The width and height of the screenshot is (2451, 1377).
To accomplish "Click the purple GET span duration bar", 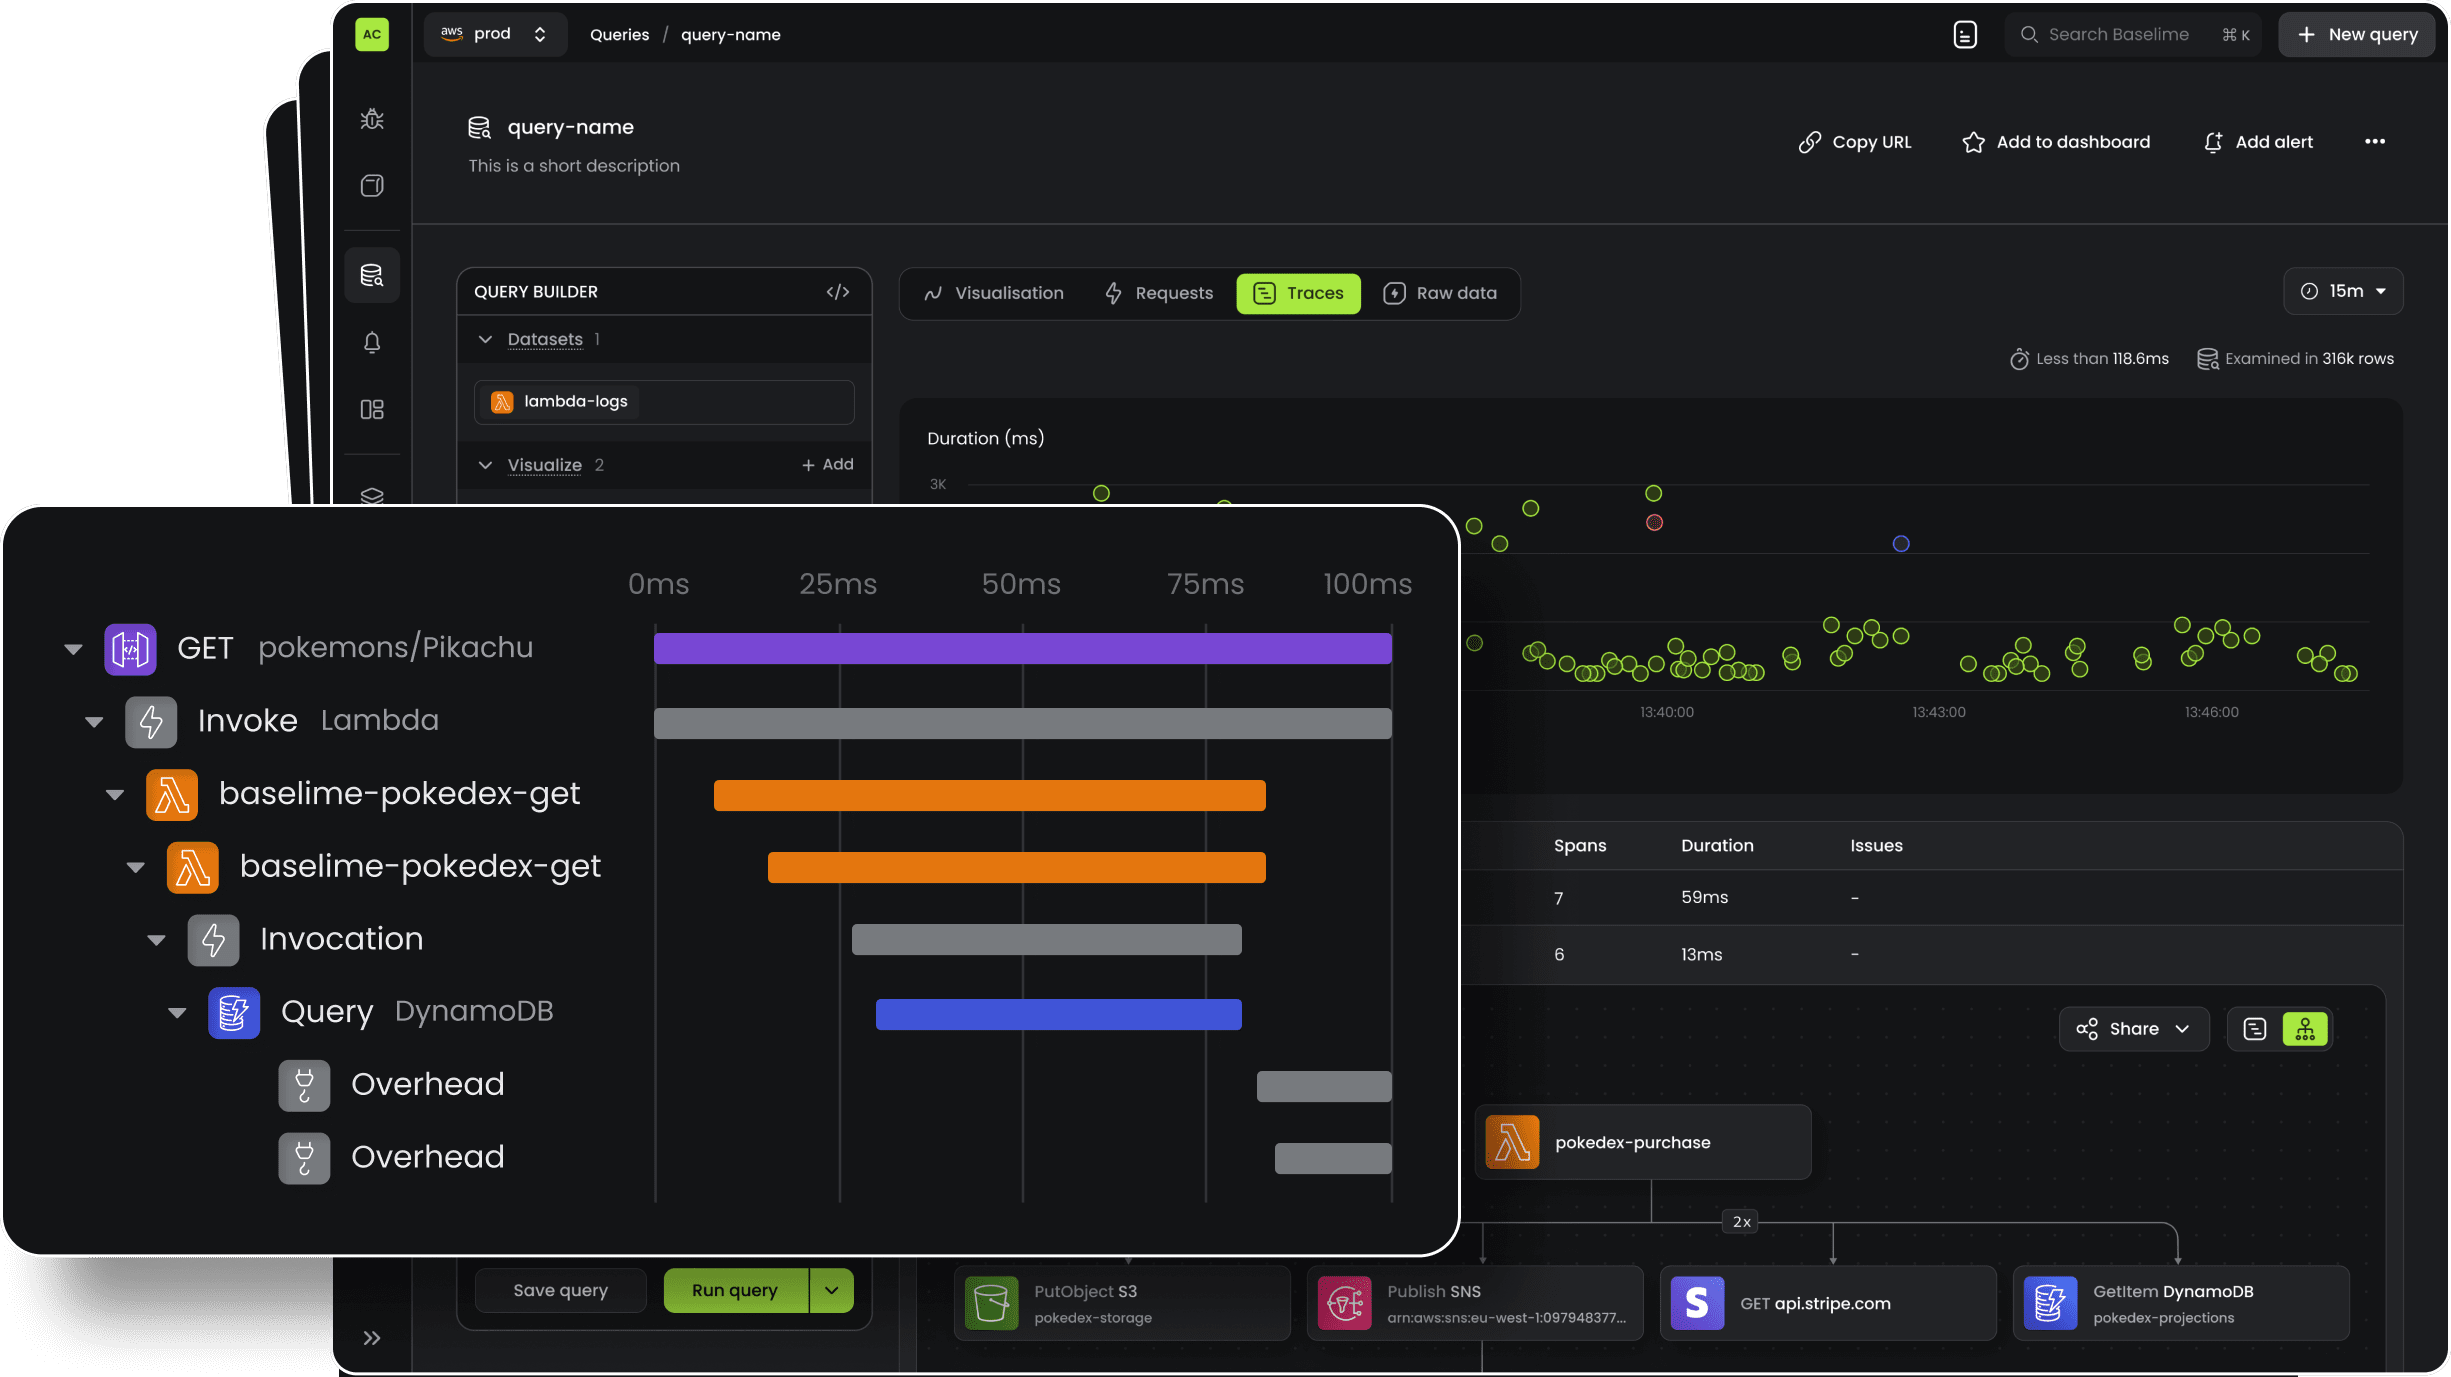I will [x=1022, y=648].
